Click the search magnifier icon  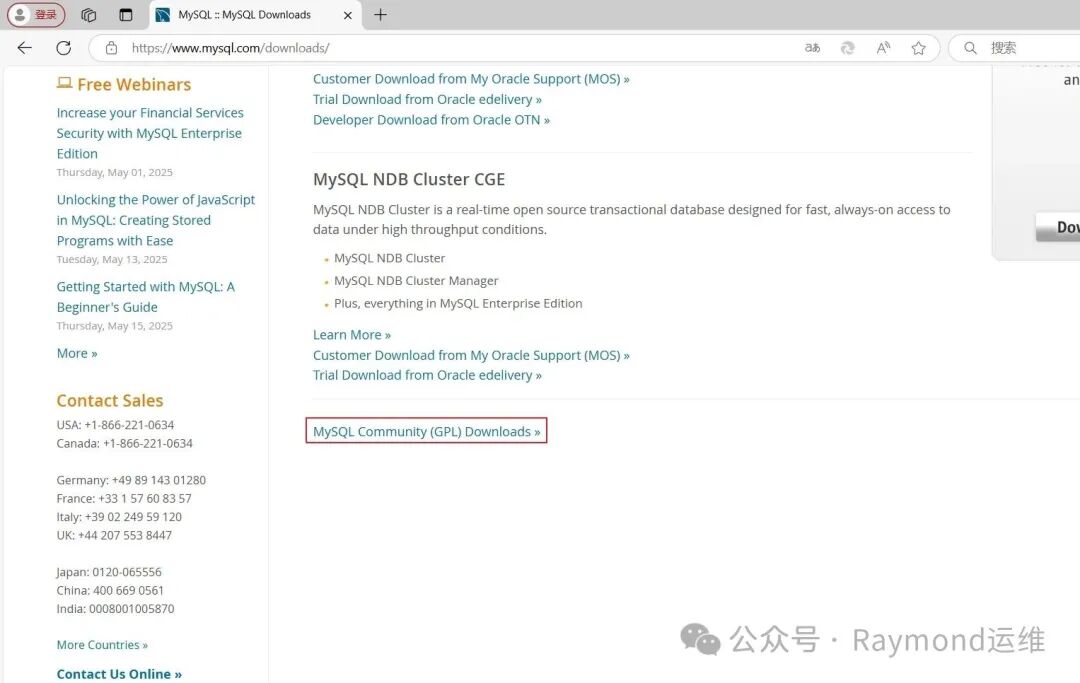click(x=970, y=48)
